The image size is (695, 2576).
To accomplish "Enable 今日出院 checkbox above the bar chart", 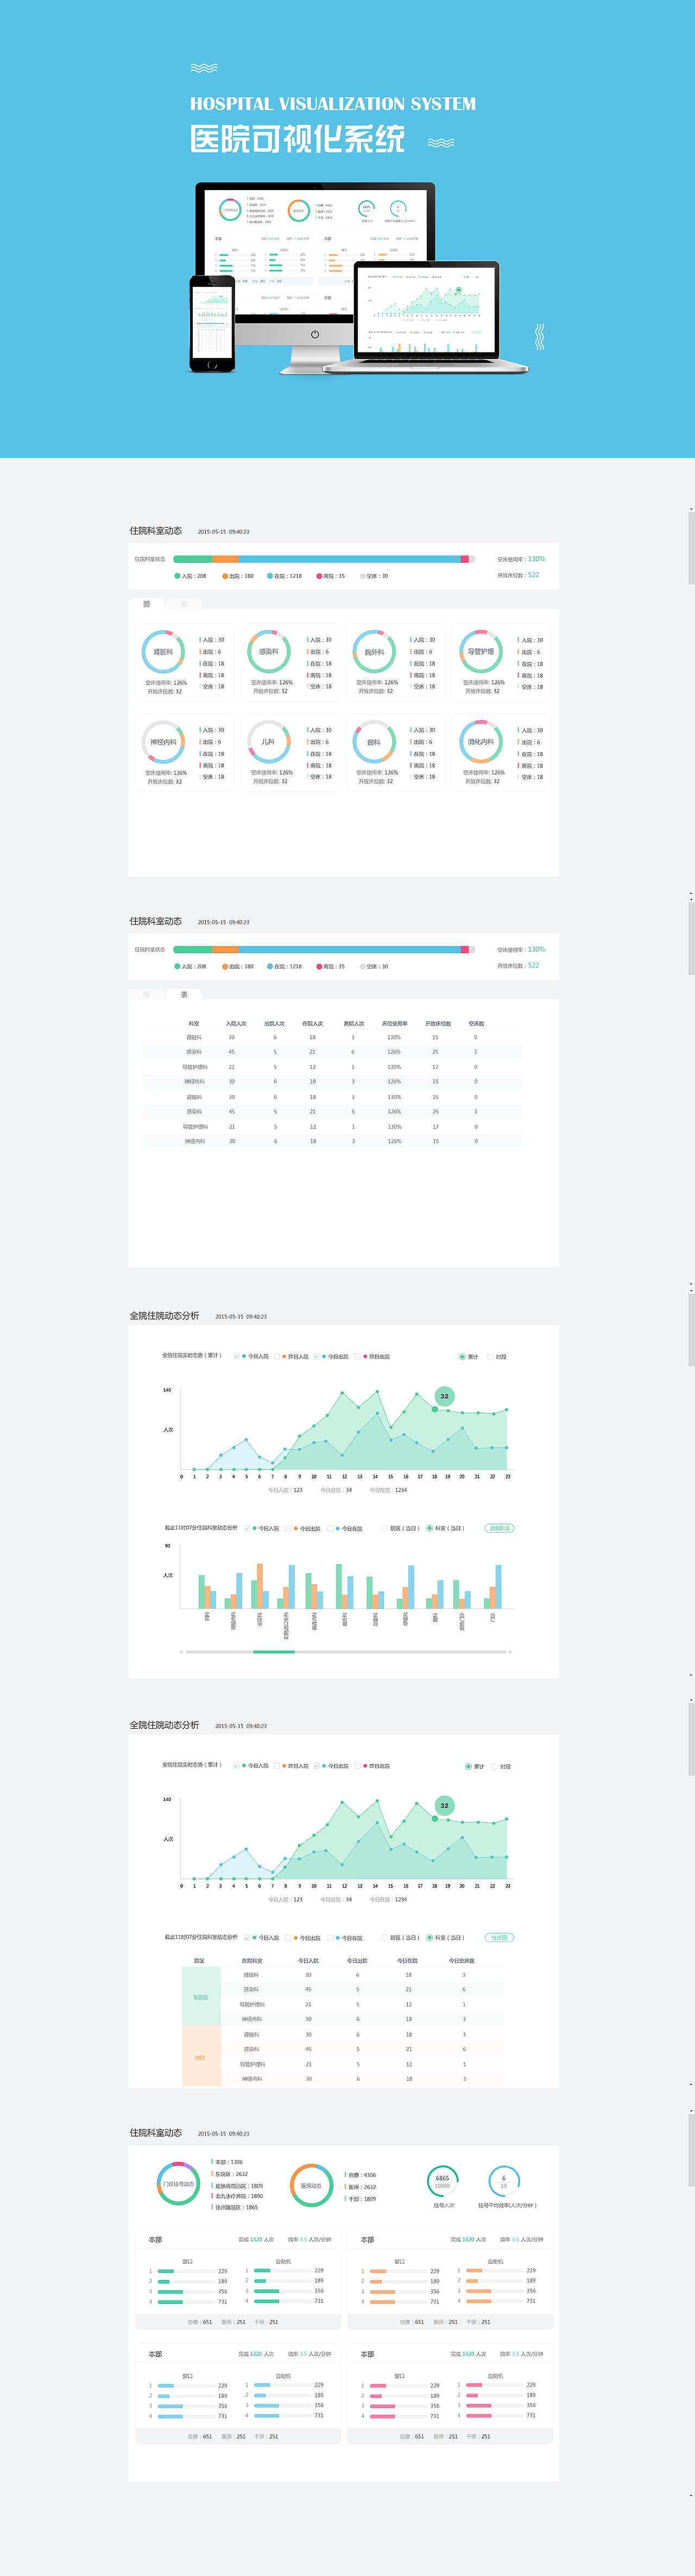I will (289, 1528).
